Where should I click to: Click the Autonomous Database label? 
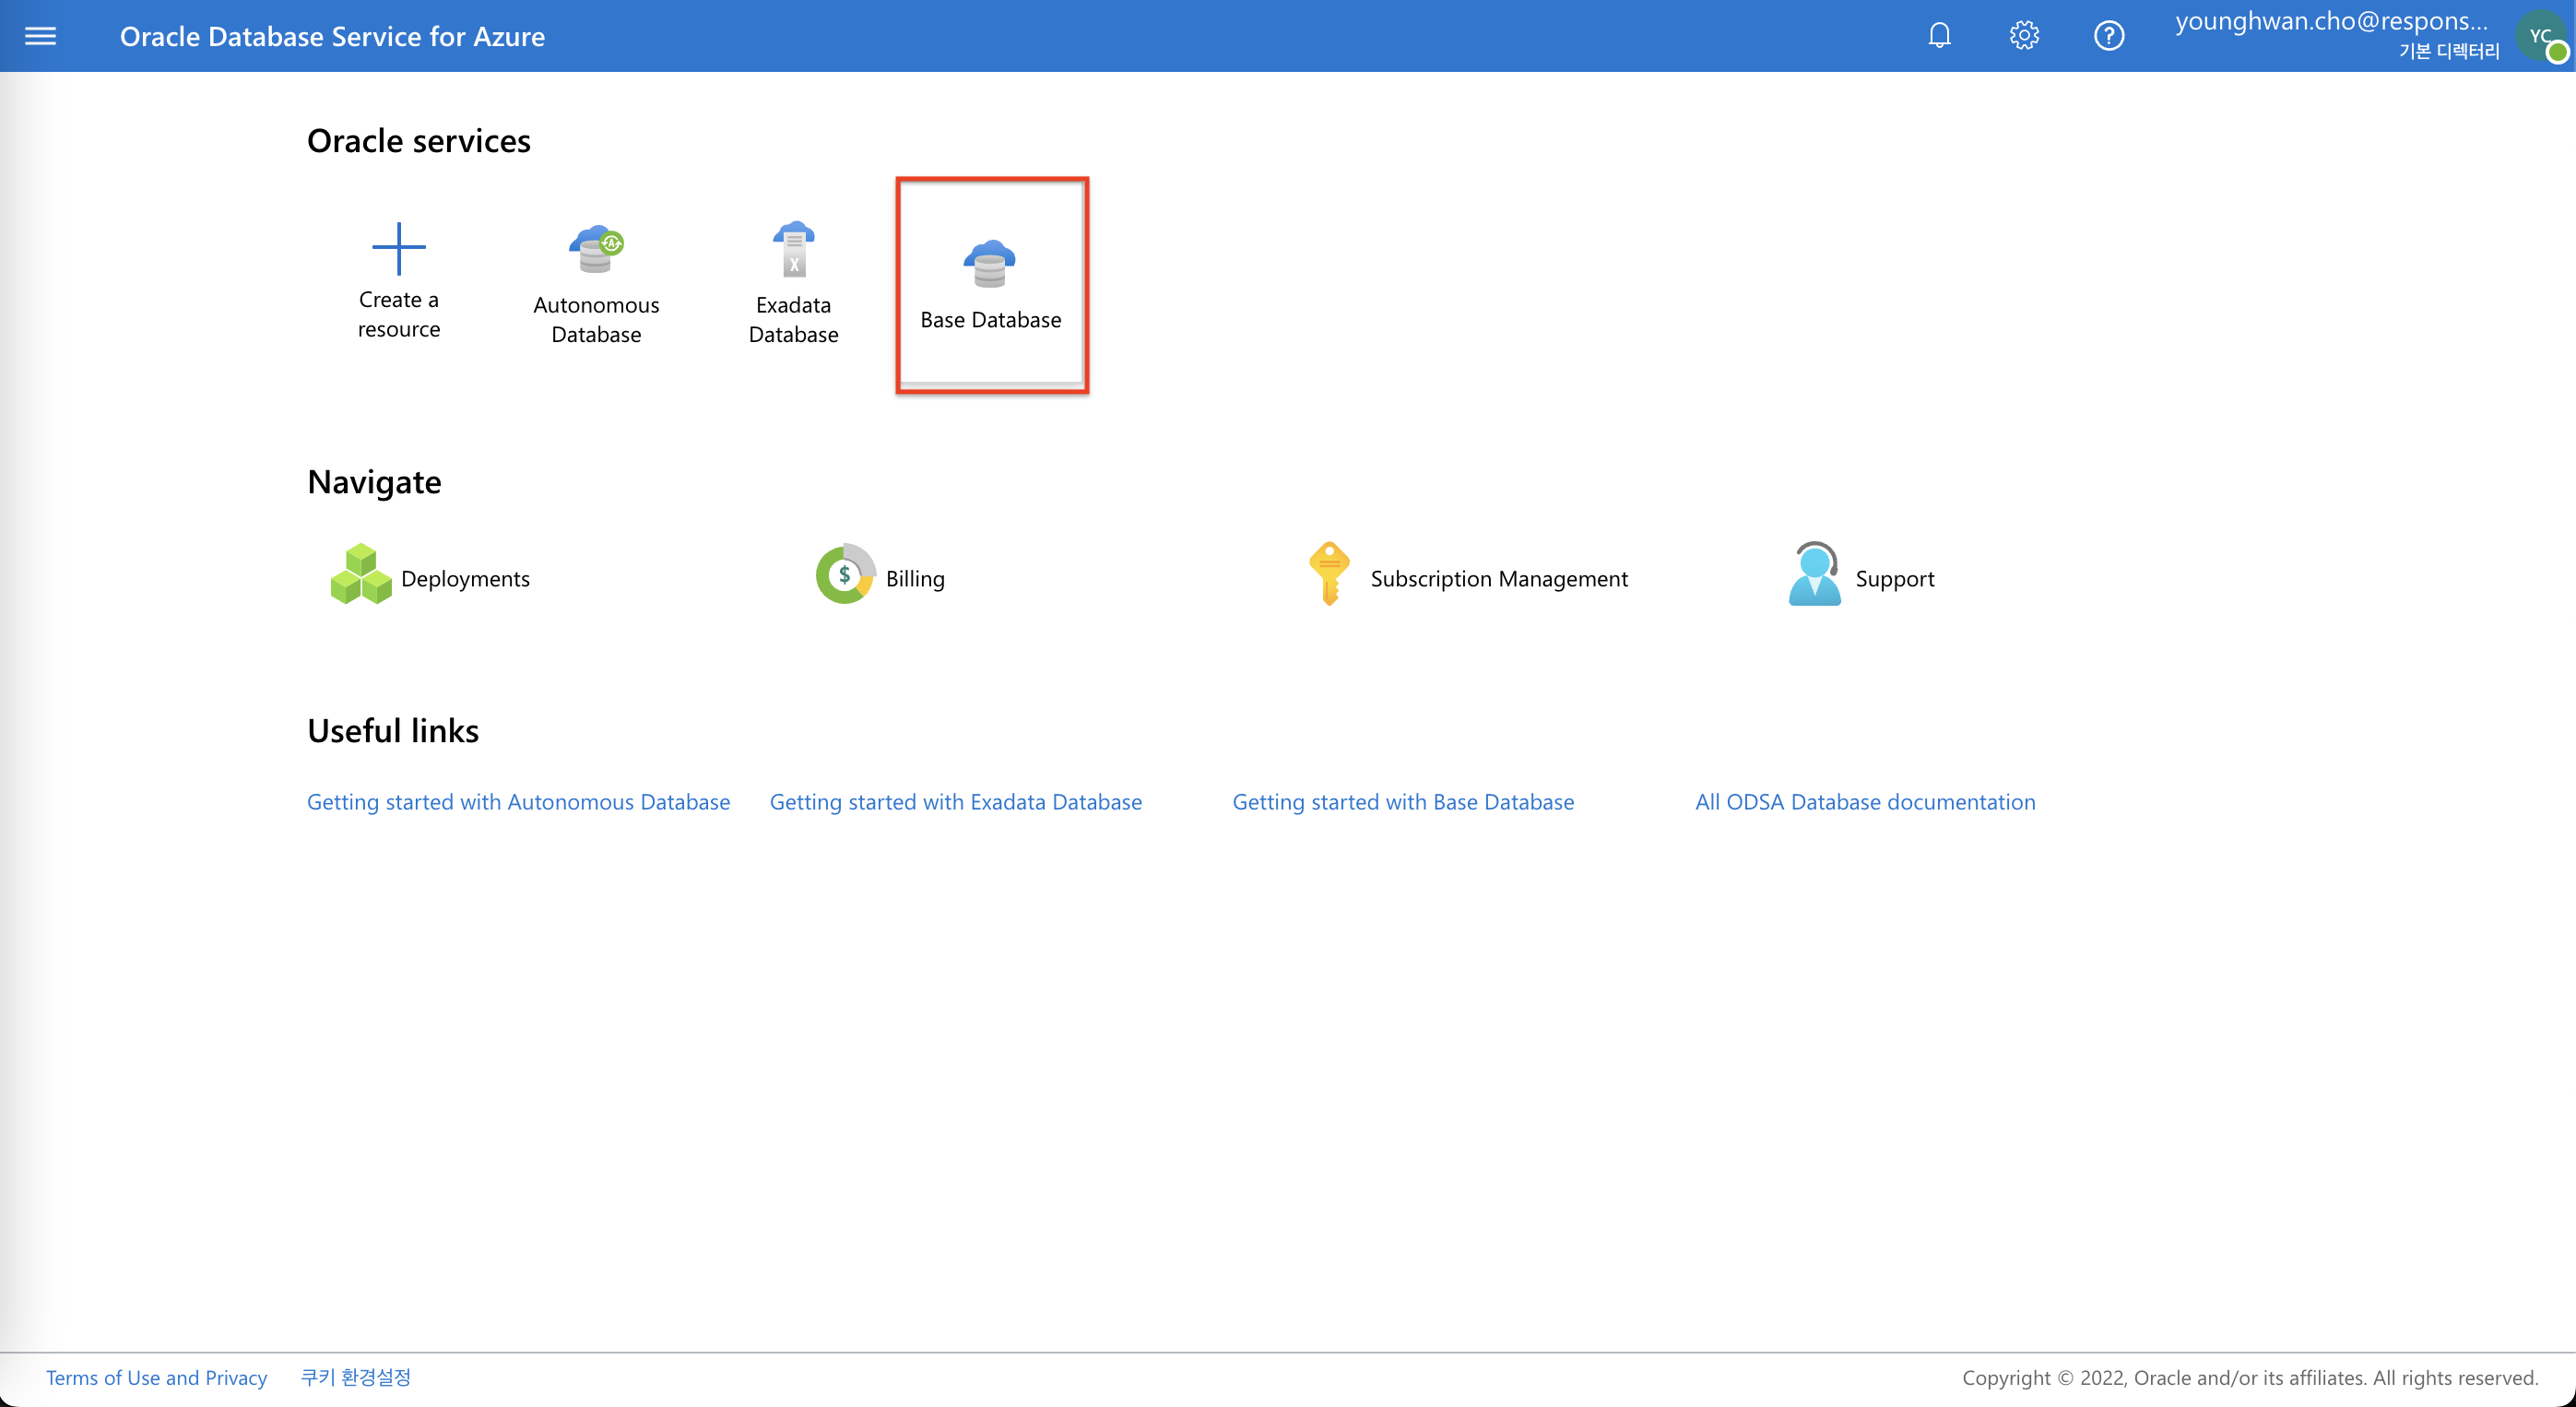coord(596,319)
